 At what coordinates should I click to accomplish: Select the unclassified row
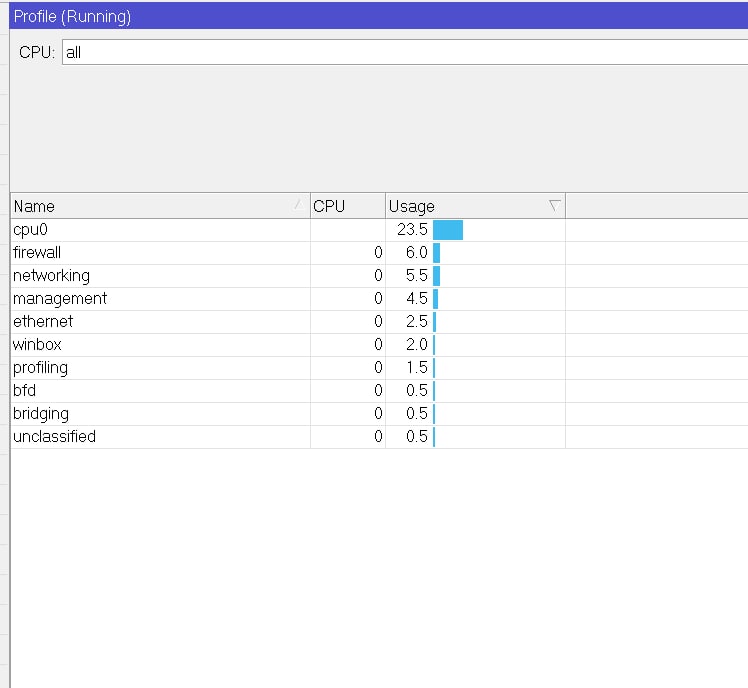[x=379, y=437]
